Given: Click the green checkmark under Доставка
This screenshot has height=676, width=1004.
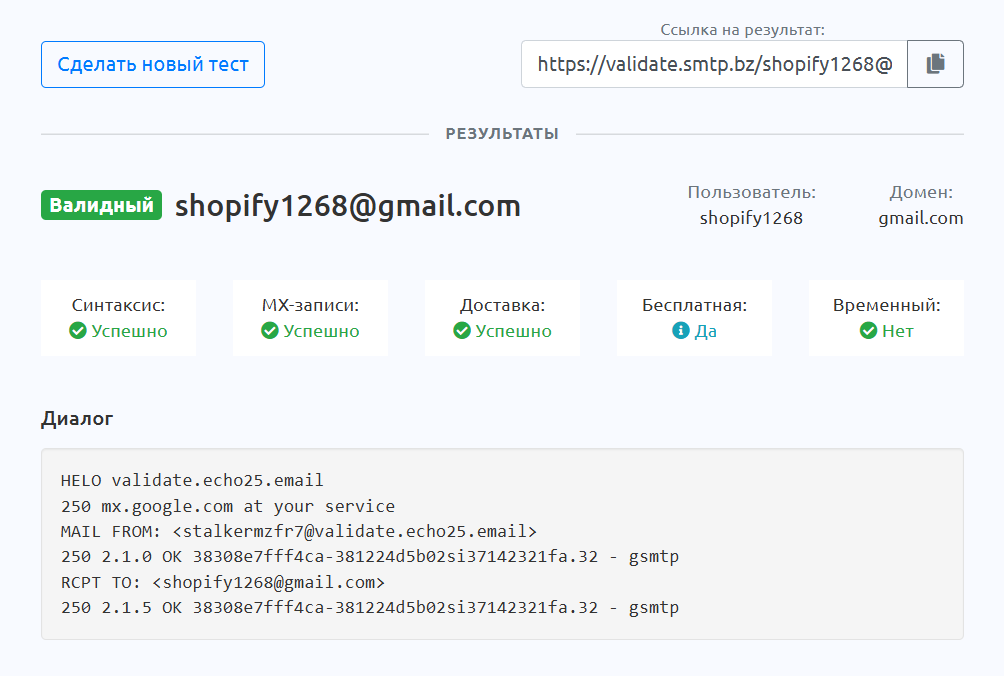Looking at the screenshot, I should tap(462, 331).
